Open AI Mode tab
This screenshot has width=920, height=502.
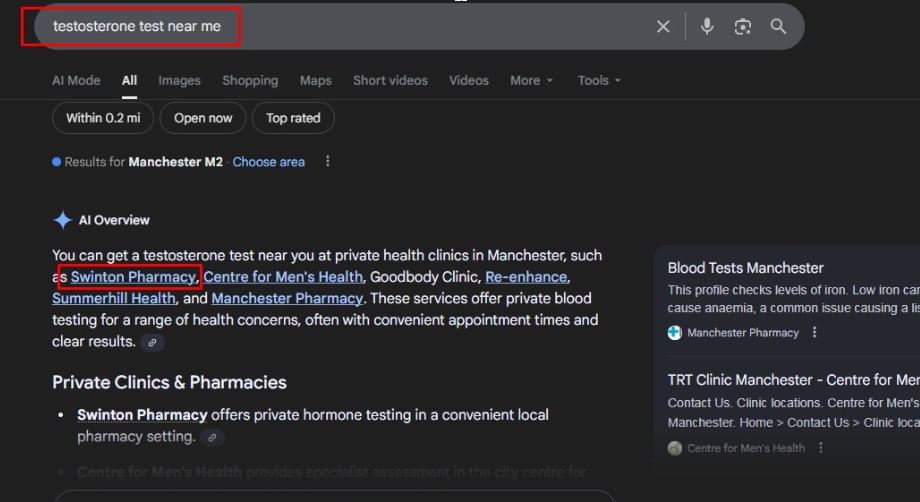coord(76,81)
